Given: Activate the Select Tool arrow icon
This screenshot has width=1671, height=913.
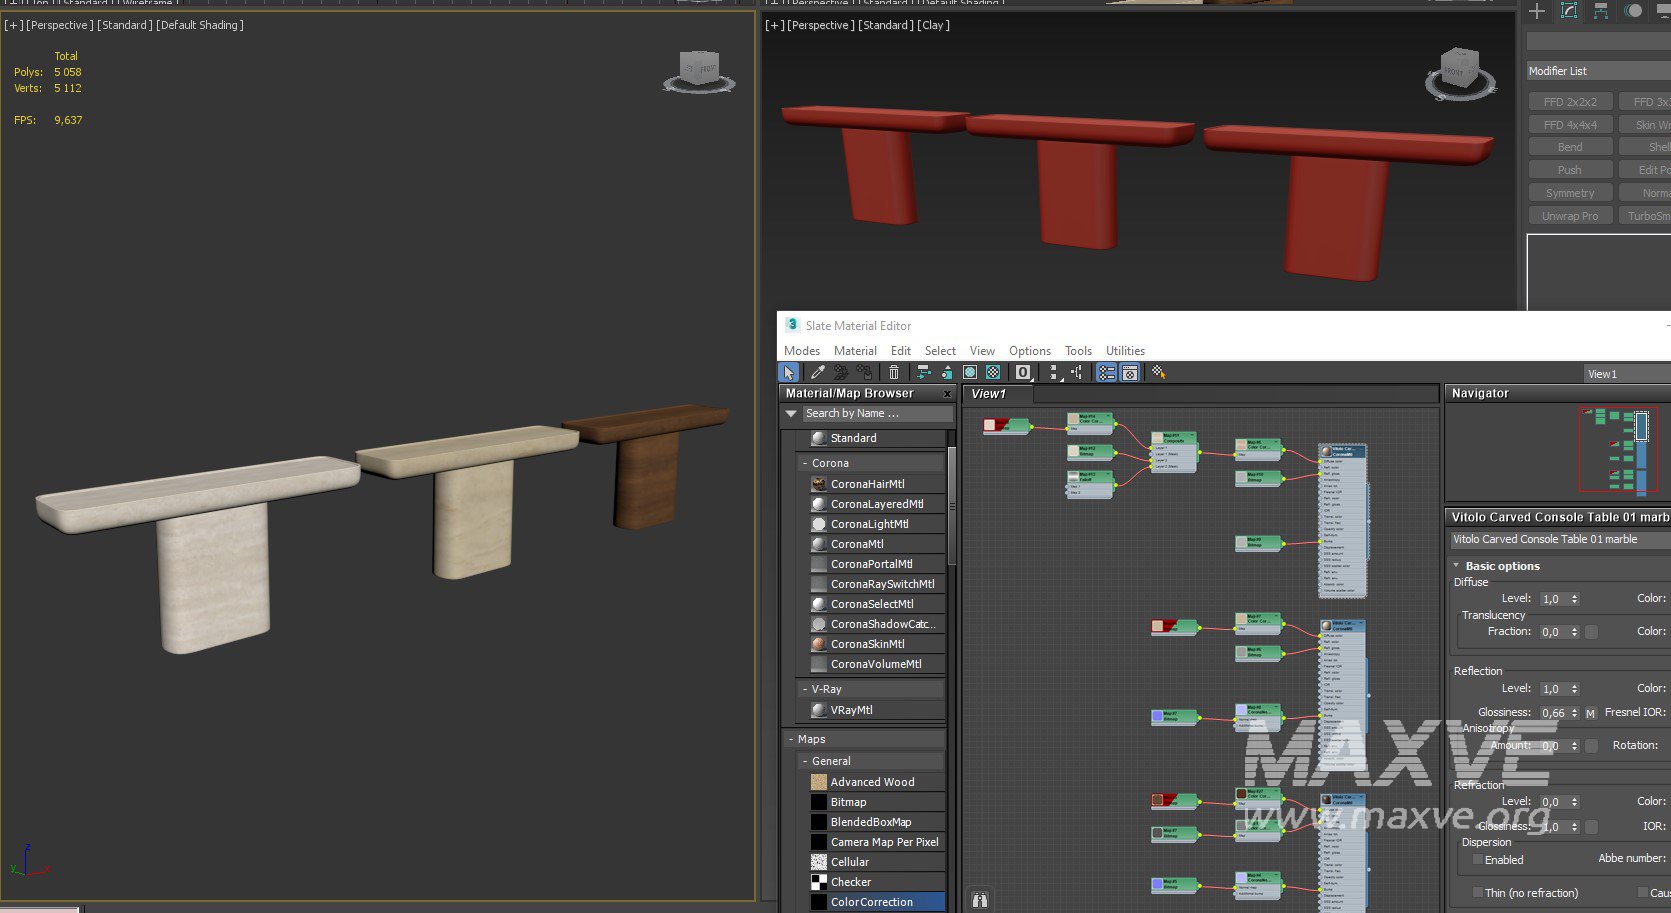Looking at the screenshot, I should pyautogui.click(x=789, y=372).
